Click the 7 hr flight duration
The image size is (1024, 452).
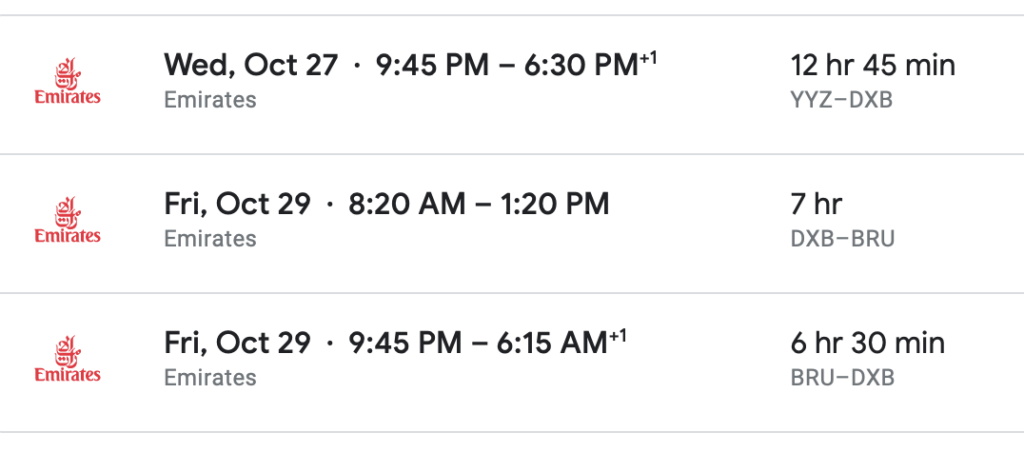pyautogui.click(x=816, y=204)
